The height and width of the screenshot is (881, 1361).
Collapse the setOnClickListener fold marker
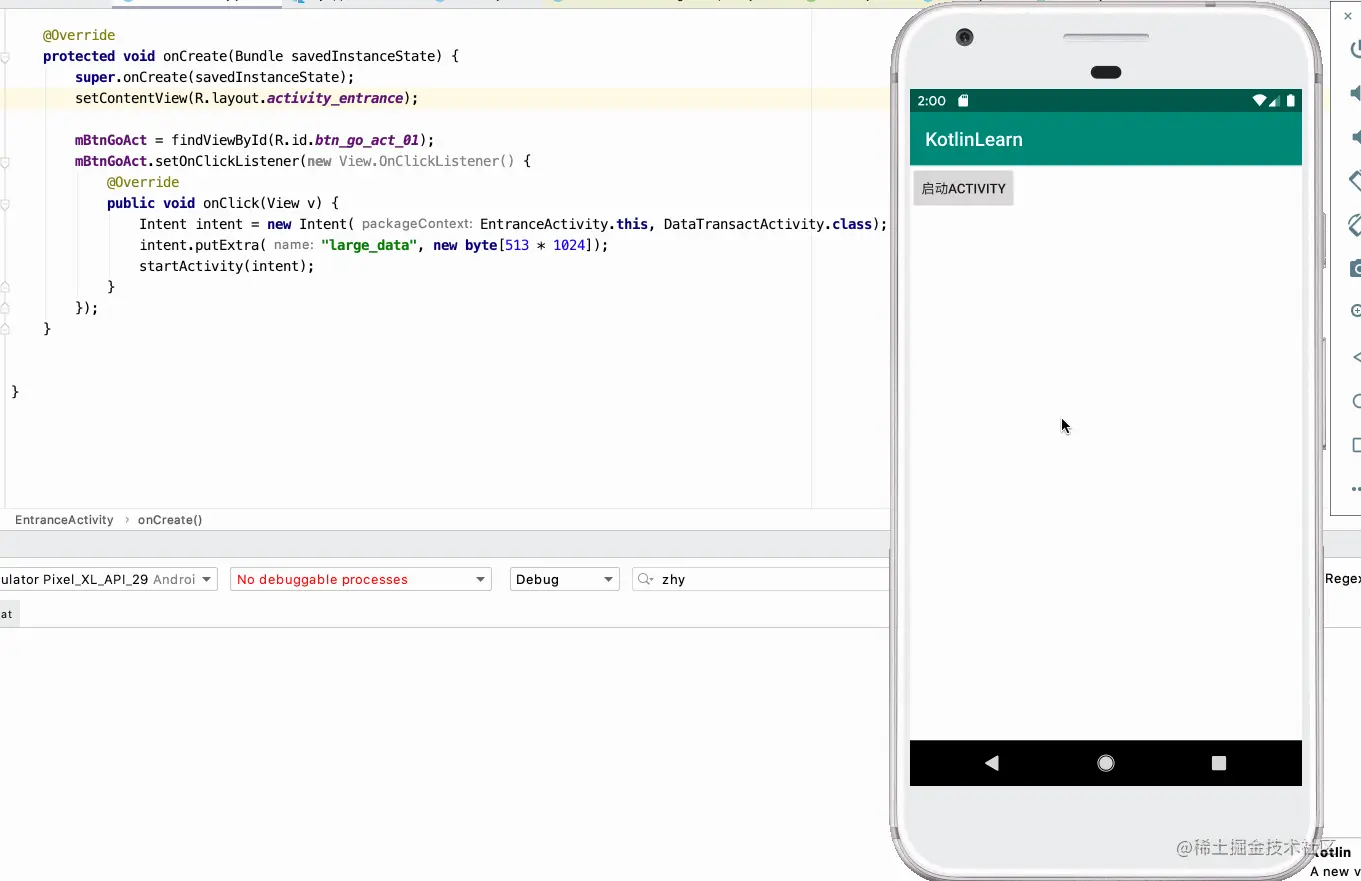5,161
